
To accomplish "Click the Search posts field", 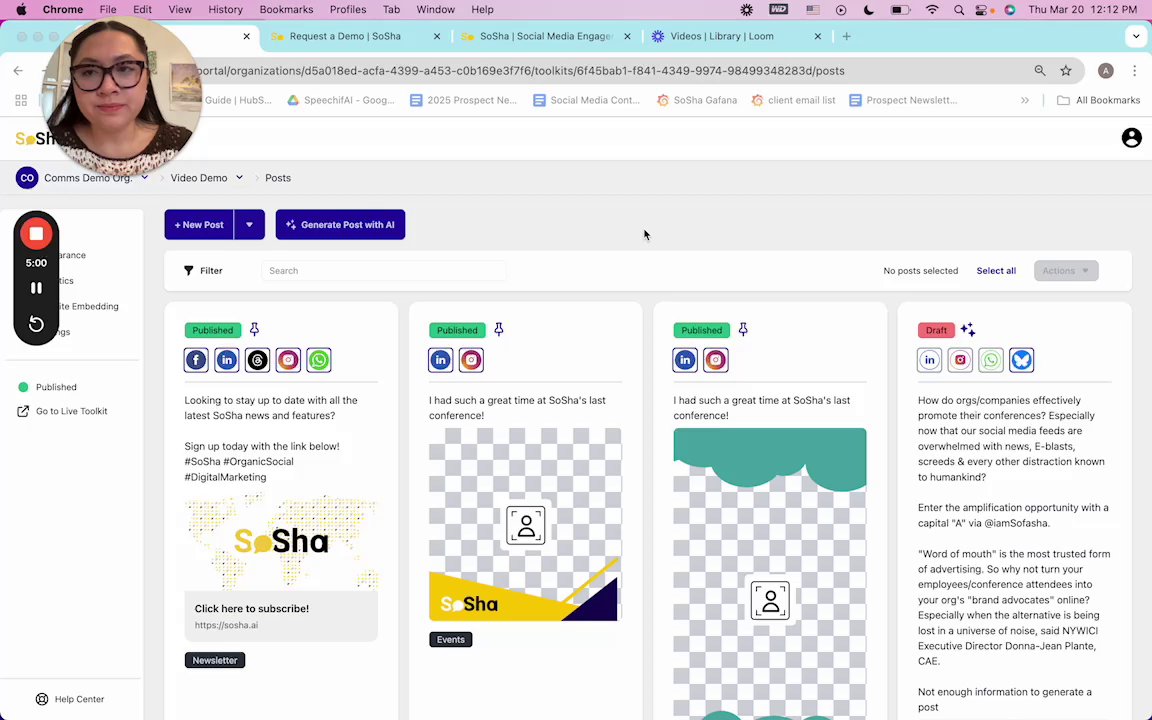I will pos(384,270).
